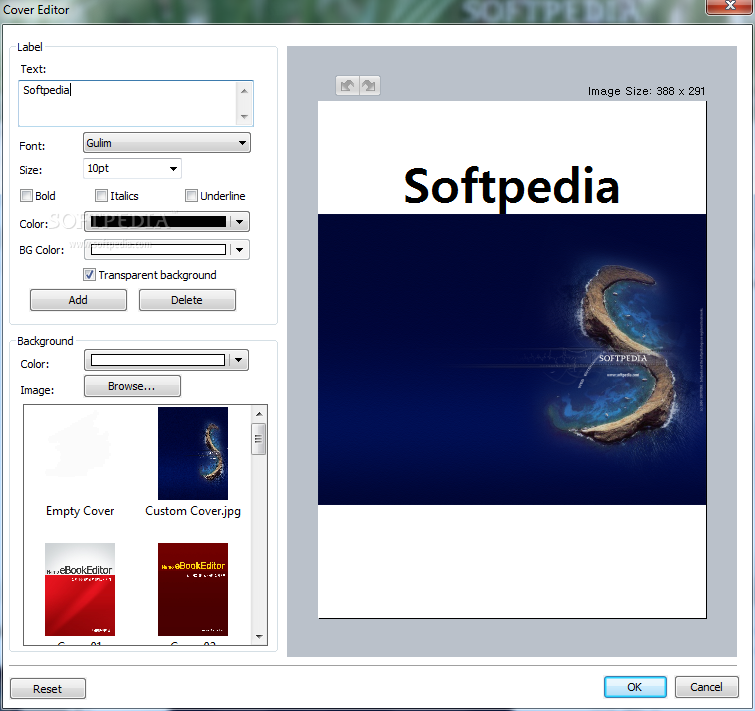Enable the Bold checkbox
Screen dimensions: 755x711
(26, 195)
